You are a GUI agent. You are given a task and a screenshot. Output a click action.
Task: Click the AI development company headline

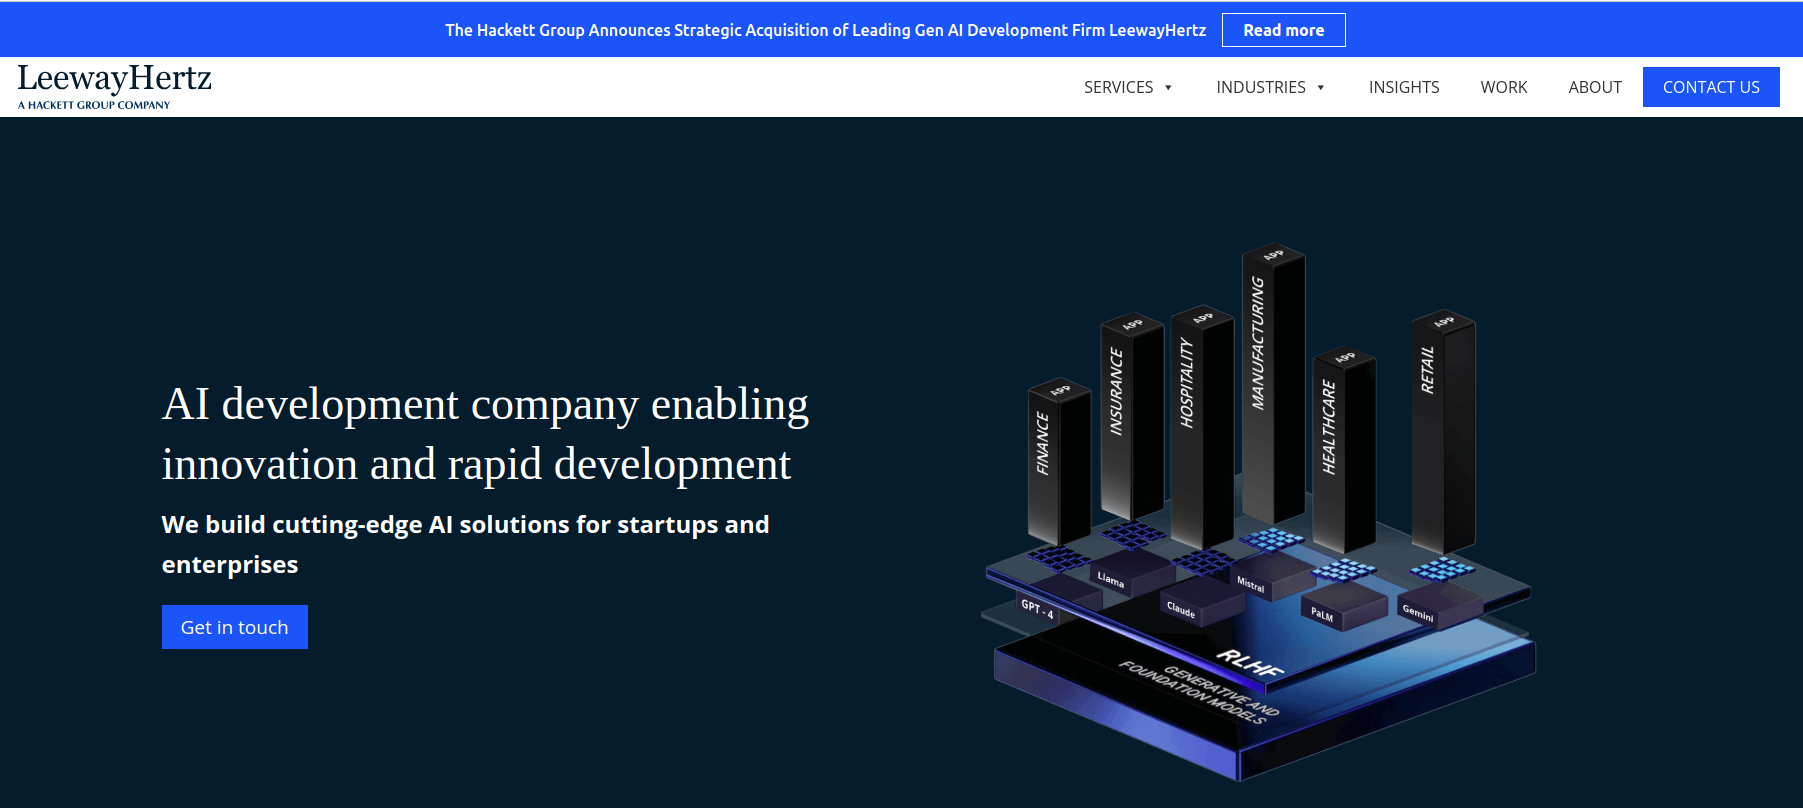pyautogui.click(x=485, y=434)
